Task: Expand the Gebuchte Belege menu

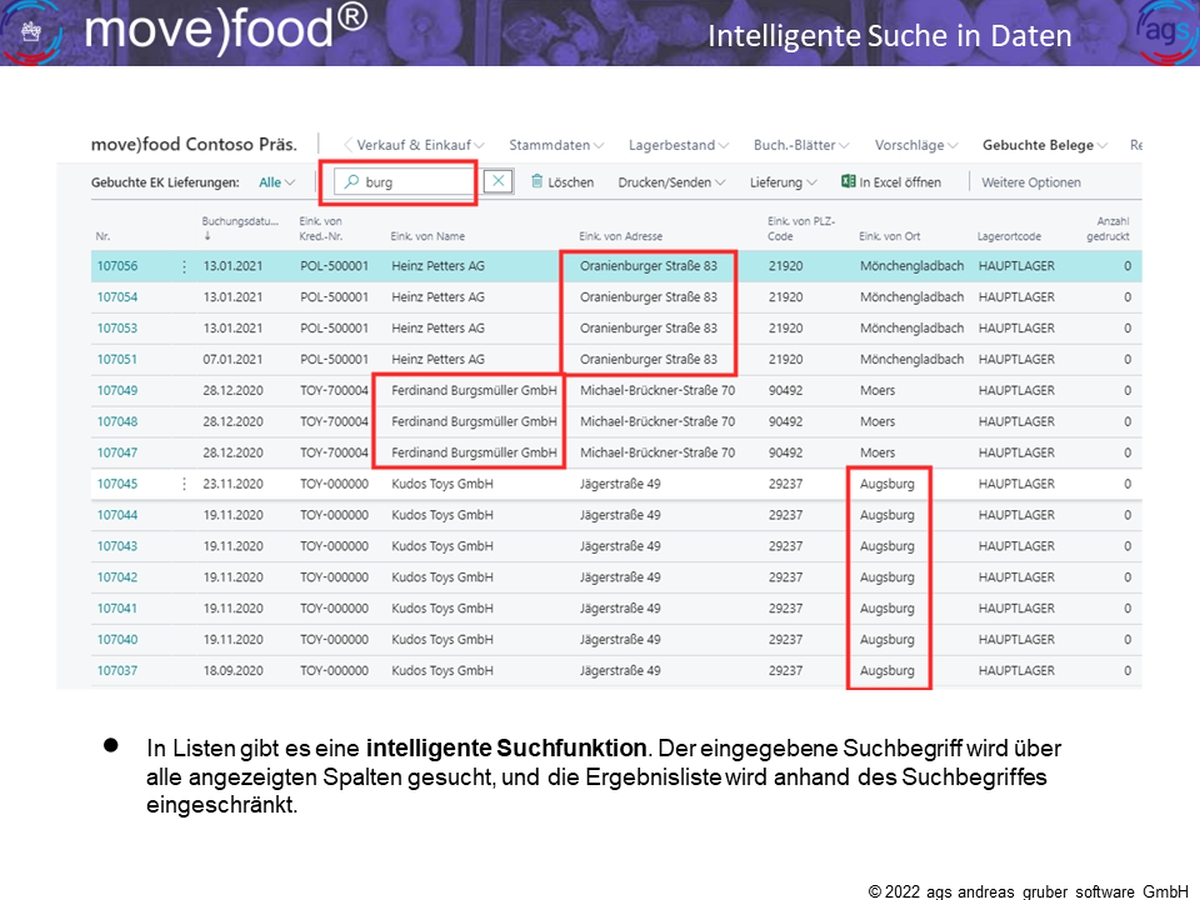Action: coord(1045,145)
